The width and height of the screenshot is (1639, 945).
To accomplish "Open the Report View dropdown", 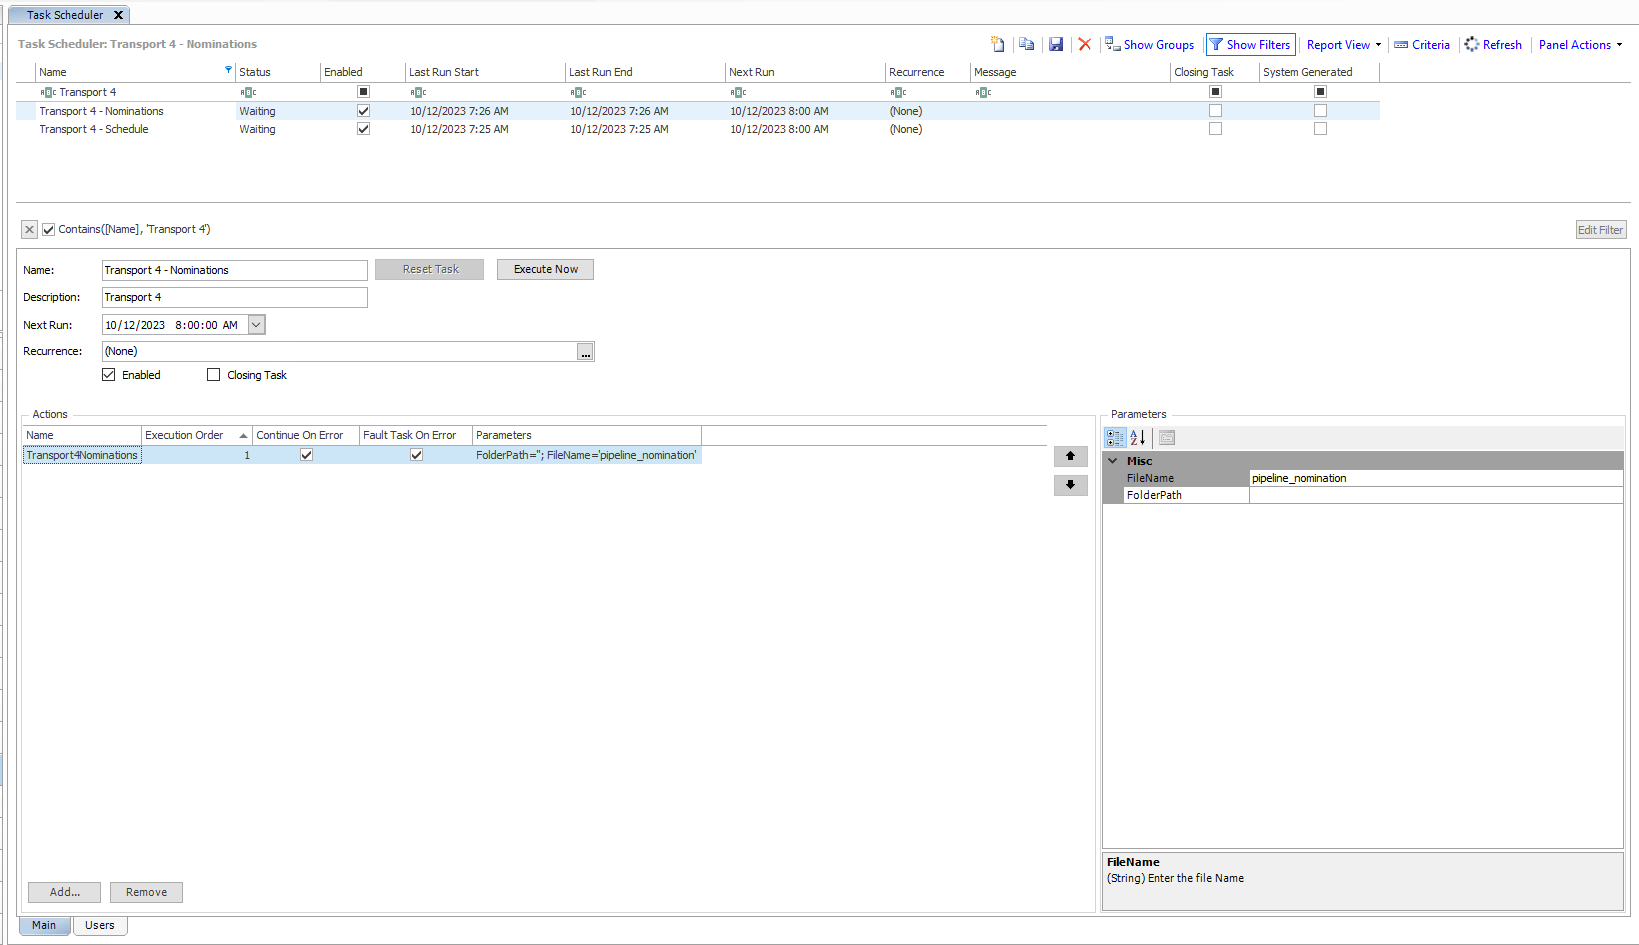I will point(1343,45).
